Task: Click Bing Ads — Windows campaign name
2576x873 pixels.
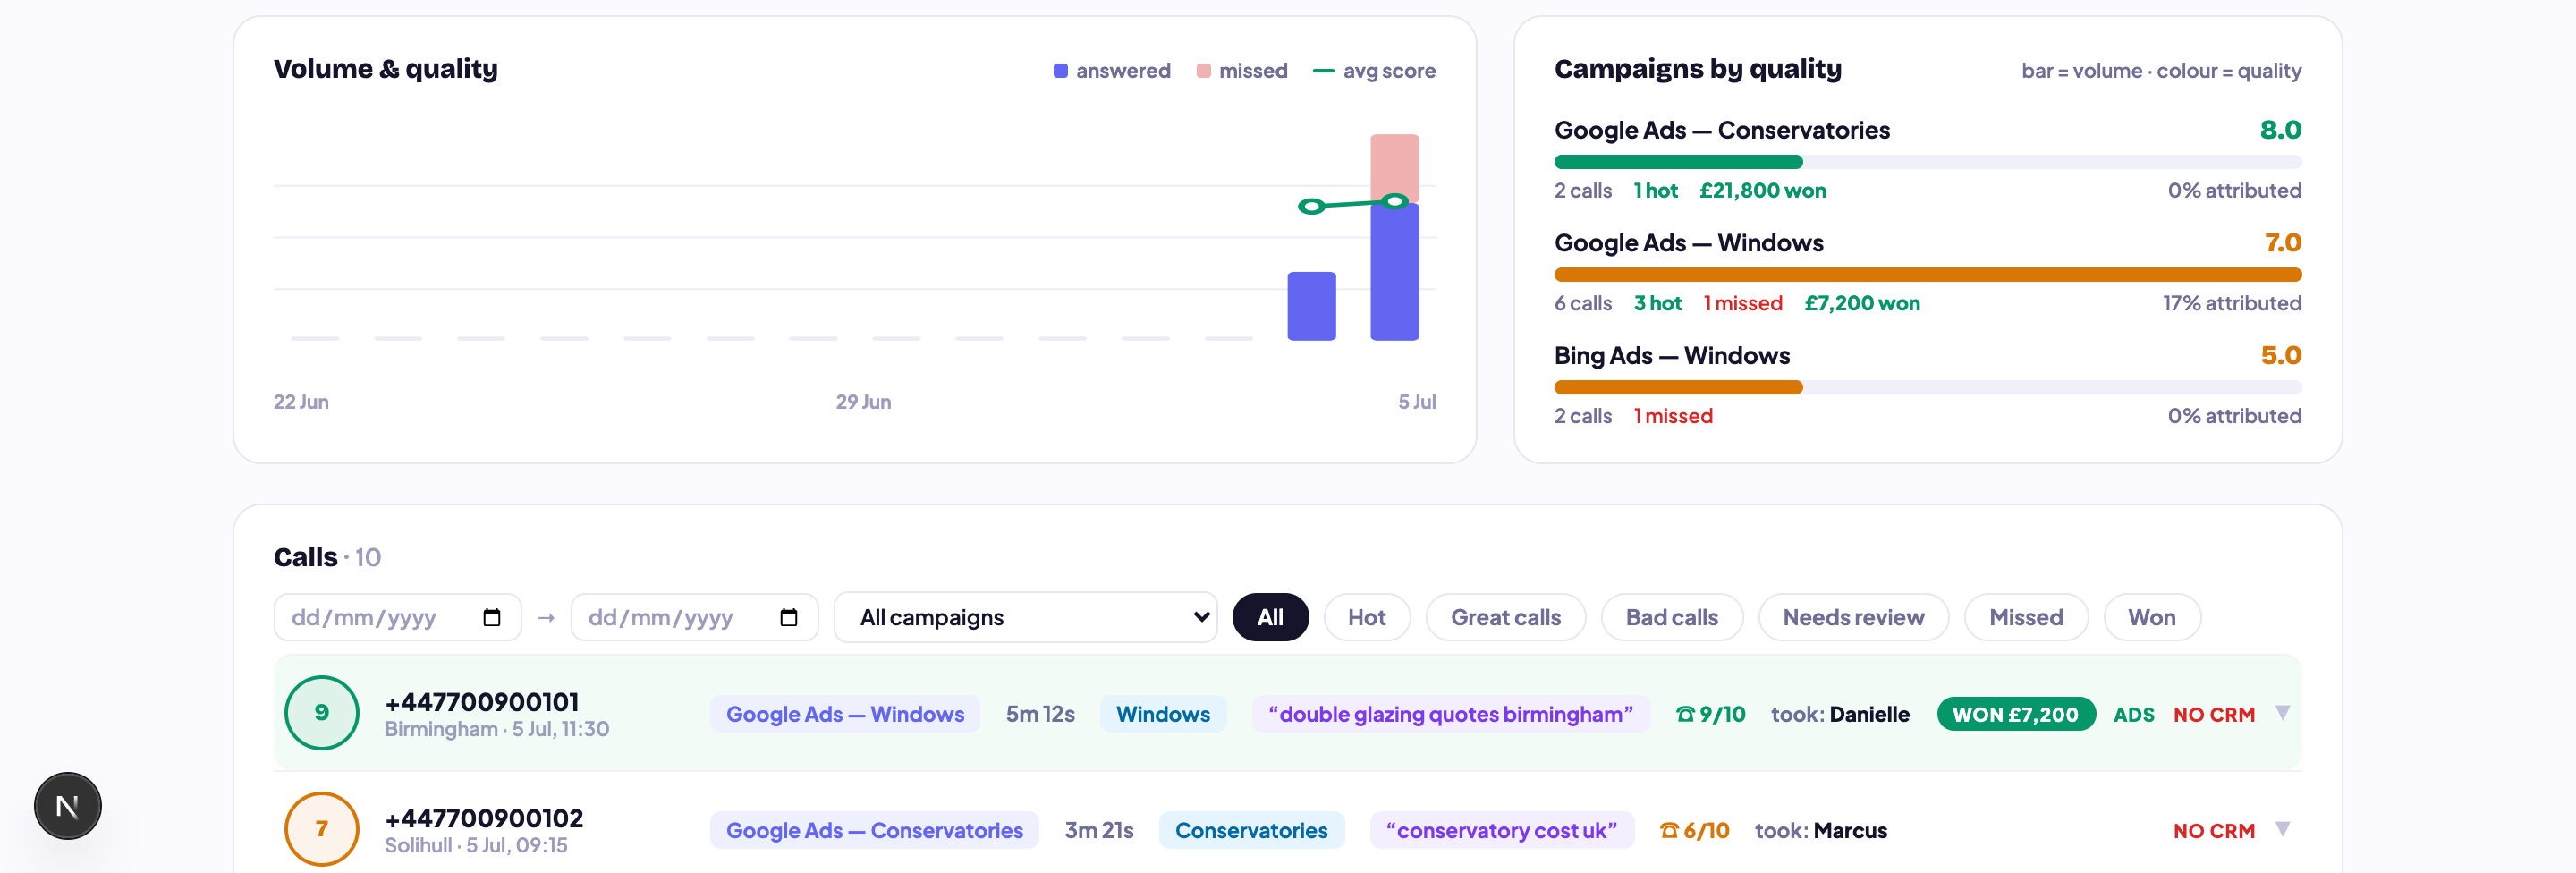Action: click(x=1671, y=355)
